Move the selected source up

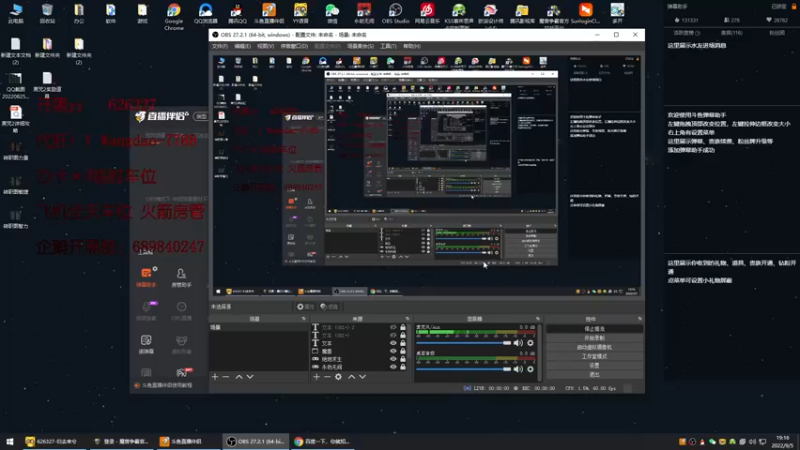[x=351, y=377]
